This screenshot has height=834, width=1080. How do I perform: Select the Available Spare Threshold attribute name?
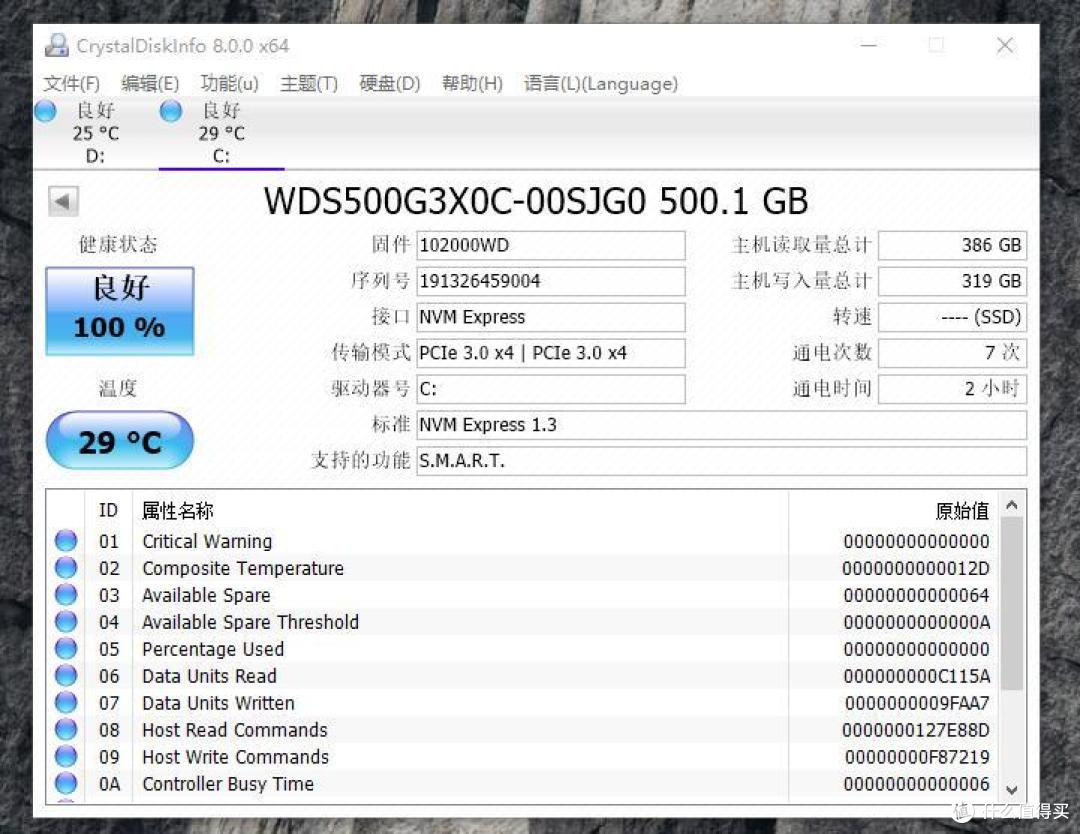251,622
